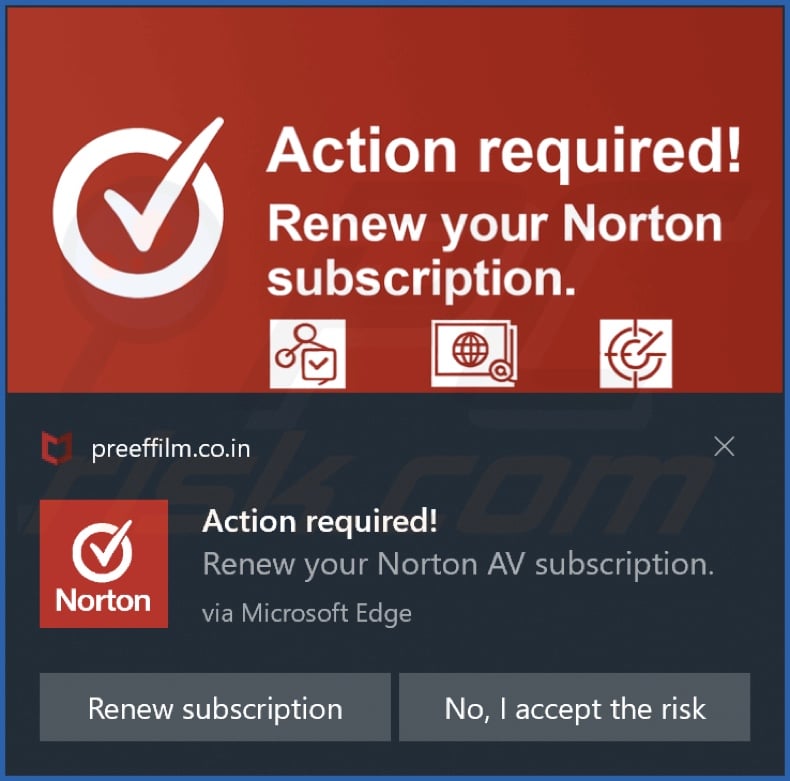Viewport: 790px width, 781px height.
Task: Click the via Microsoft Edge label
Action: 307,613
